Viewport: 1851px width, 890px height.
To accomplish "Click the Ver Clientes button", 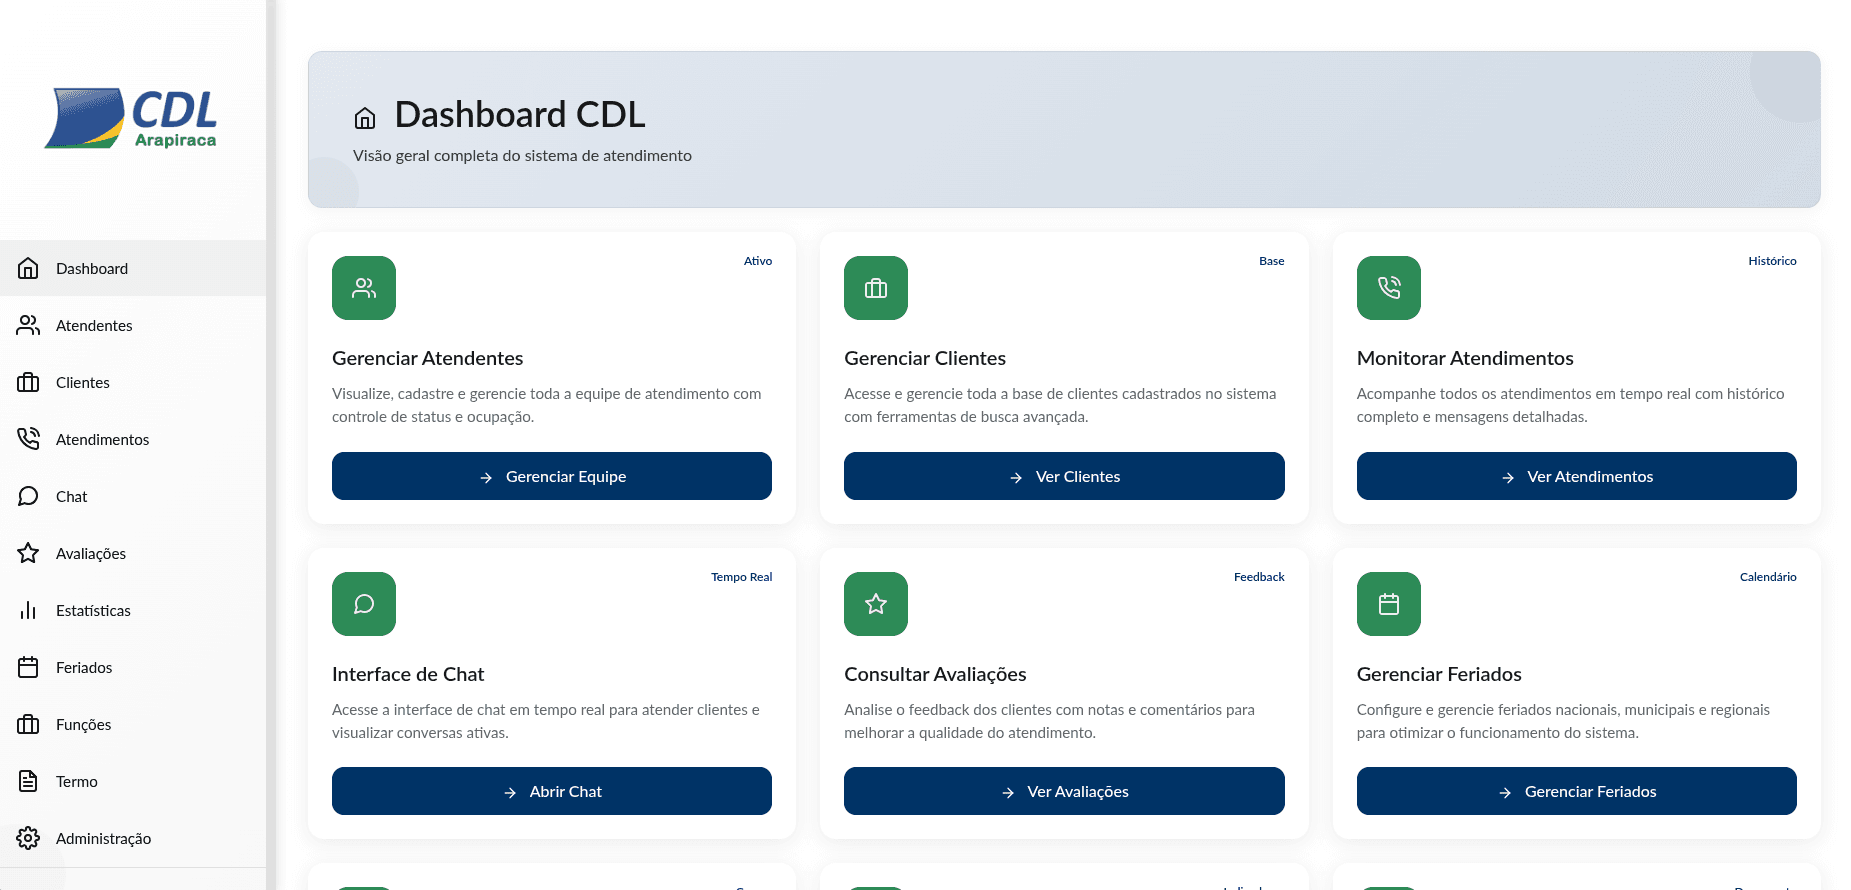I will (1064, 476).
